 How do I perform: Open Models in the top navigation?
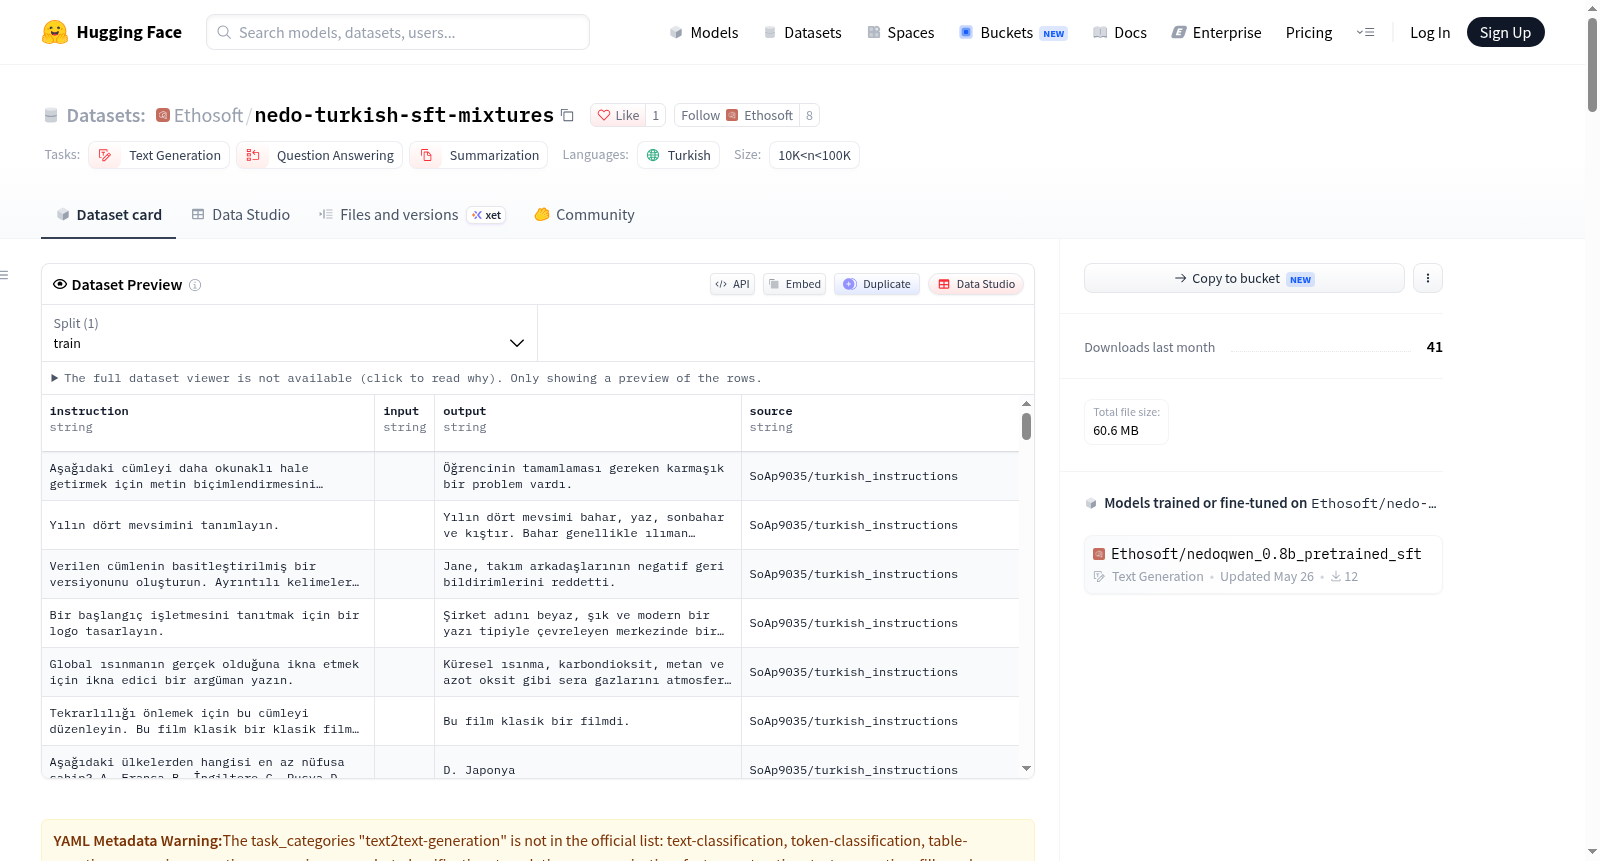point(704,33)
